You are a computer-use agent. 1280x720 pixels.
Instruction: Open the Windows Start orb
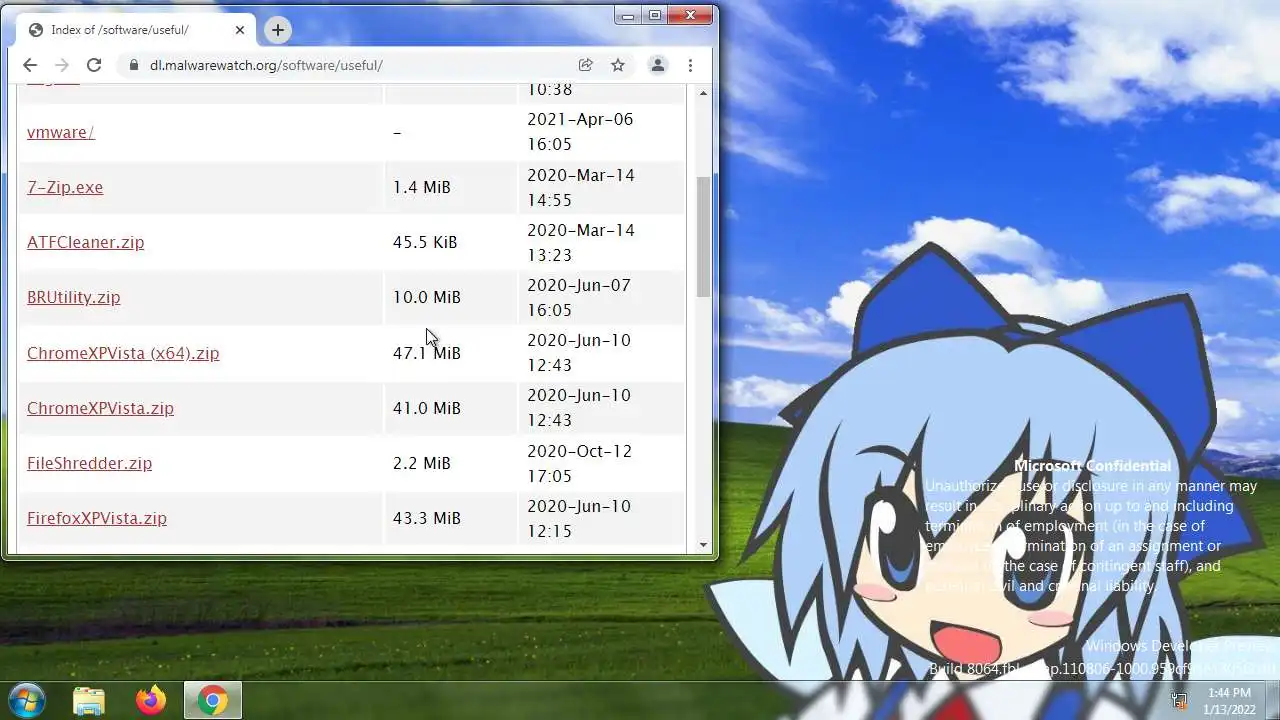click(x=26, y=700)
